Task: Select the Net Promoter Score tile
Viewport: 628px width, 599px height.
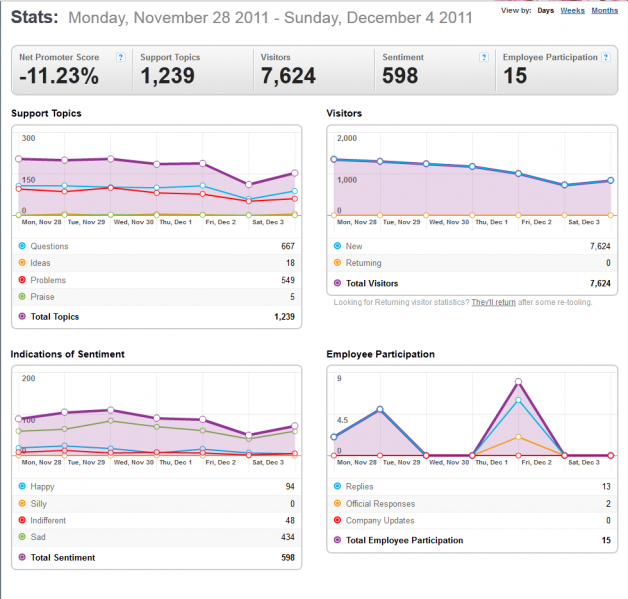Action: click(x=72, y=70)
